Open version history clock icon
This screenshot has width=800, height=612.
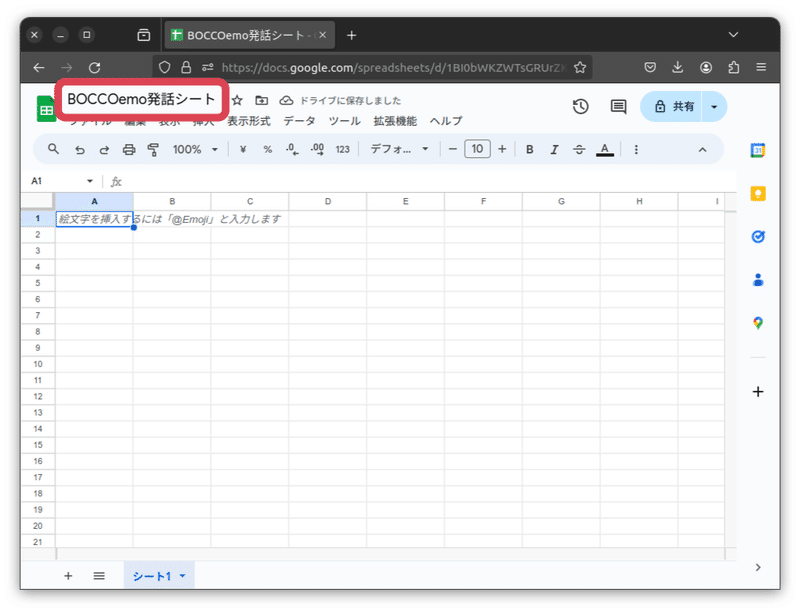tap(581, 107)
